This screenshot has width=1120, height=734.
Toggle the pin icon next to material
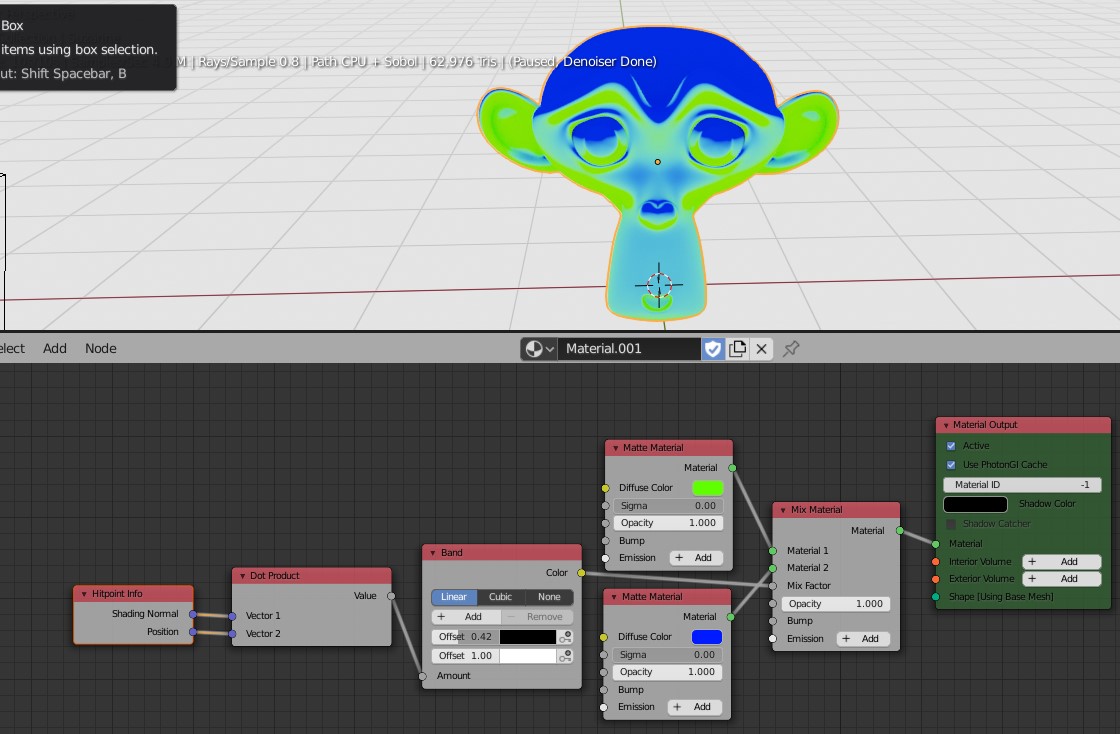791,349
